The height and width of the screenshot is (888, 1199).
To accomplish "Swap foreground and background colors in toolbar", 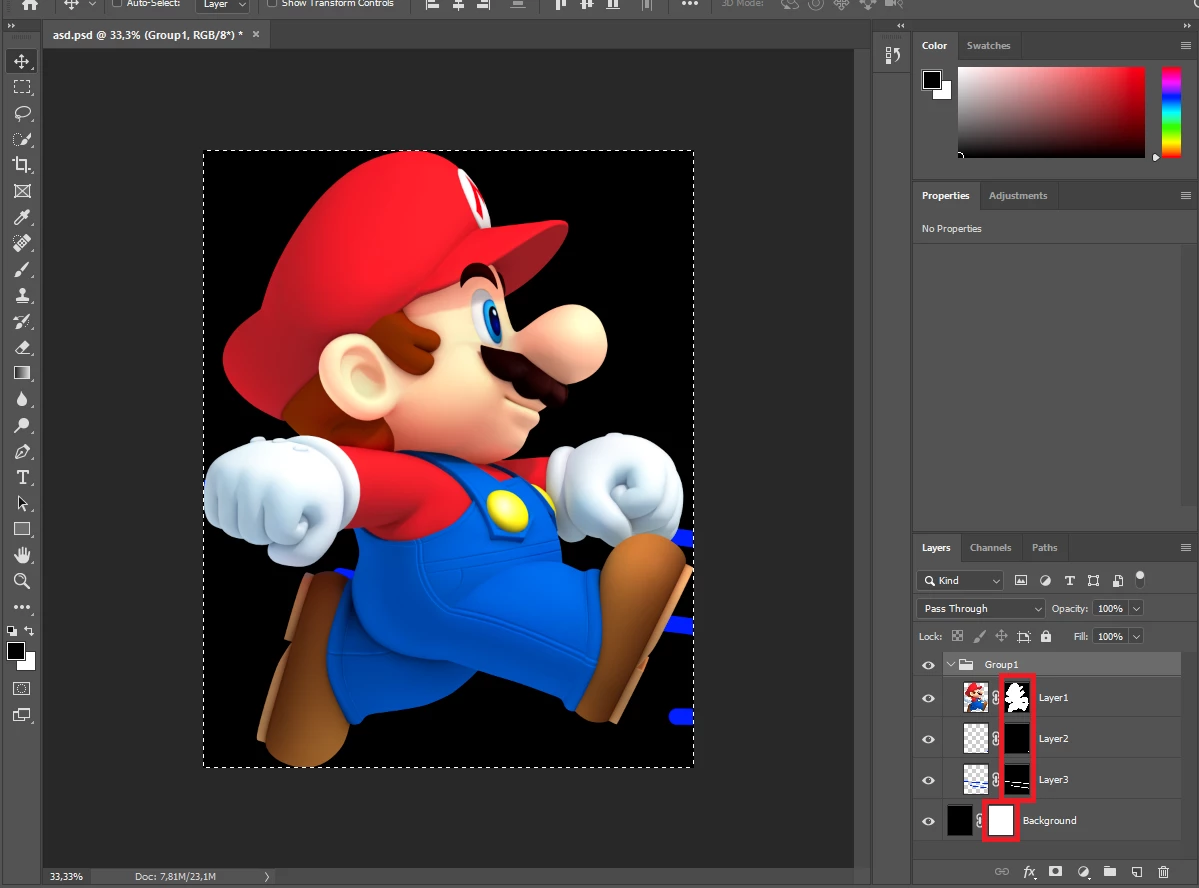I will [x=29, y=631].
